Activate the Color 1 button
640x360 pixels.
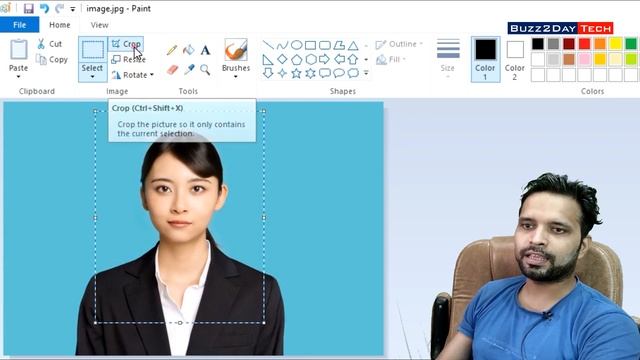pyautogui.click(x=485, y=59)
